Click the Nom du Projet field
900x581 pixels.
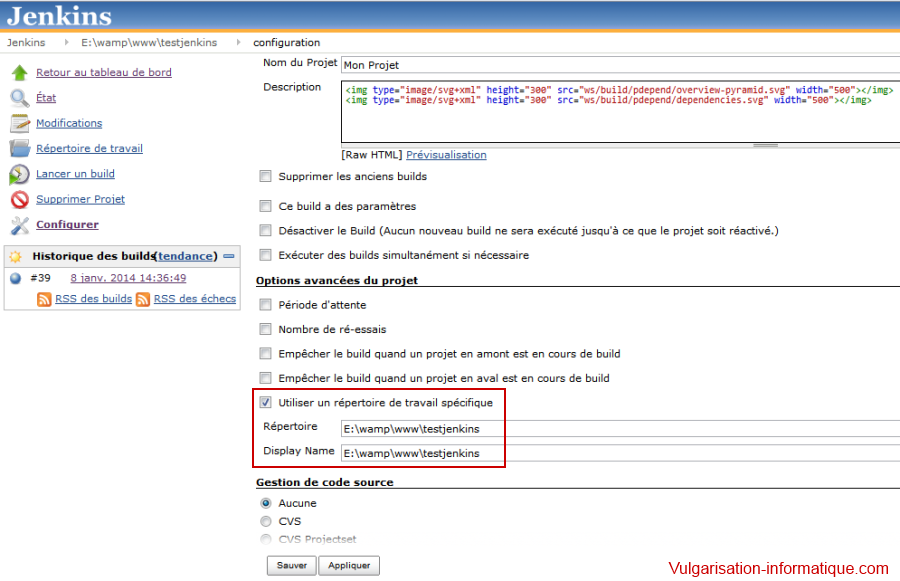pos(620,65)
